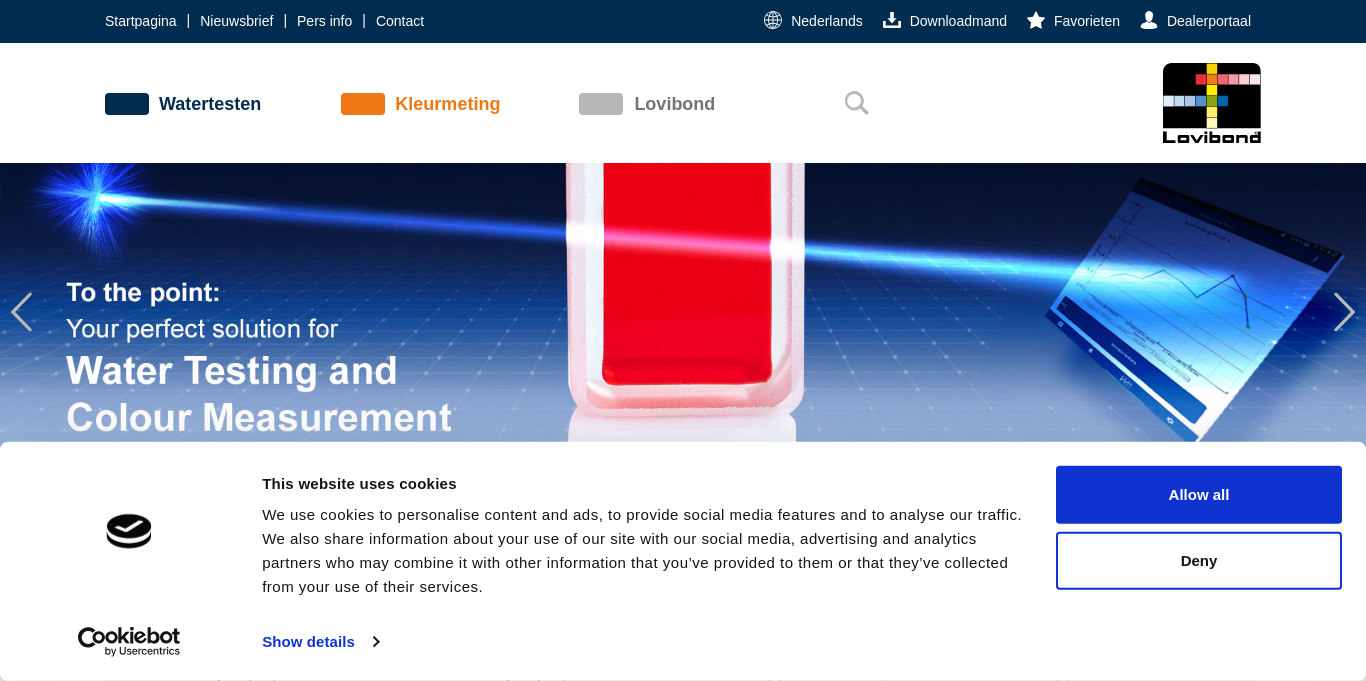Click the globe language icon
The height and width of the screenshot is (681, 1366).
click(773, 20)
